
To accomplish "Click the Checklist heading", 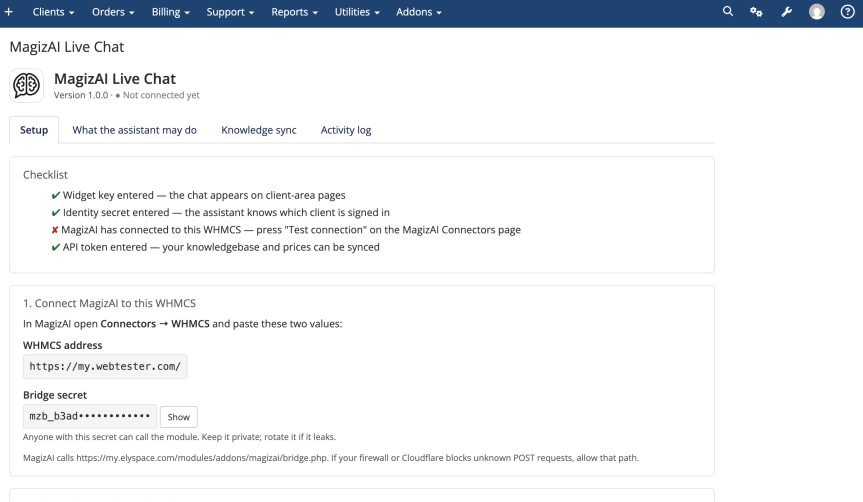I will point(45,174).
